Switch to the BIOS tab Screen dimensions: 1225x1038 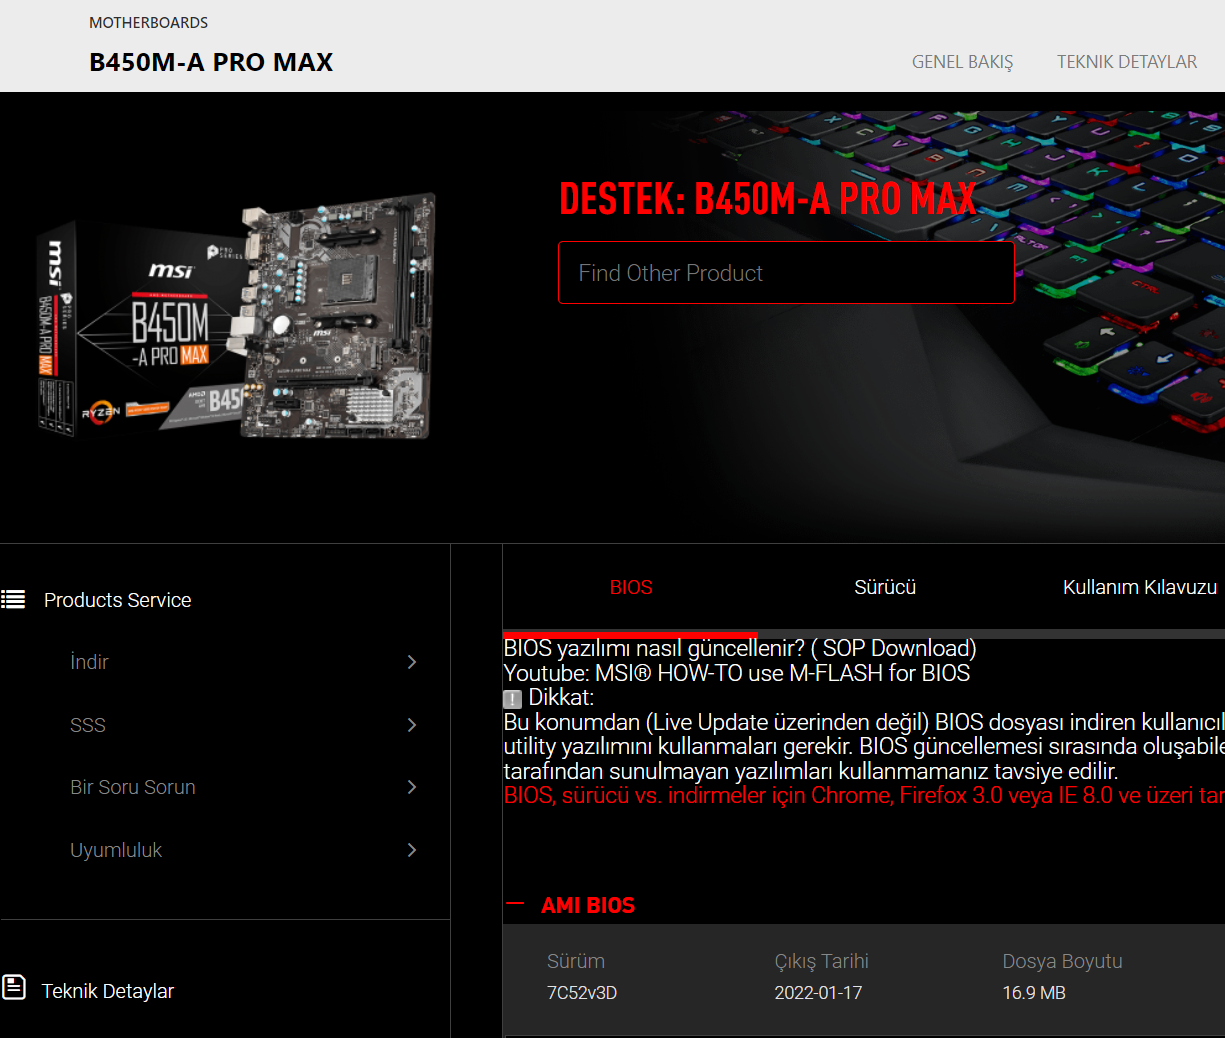click(x=631, y=587)
